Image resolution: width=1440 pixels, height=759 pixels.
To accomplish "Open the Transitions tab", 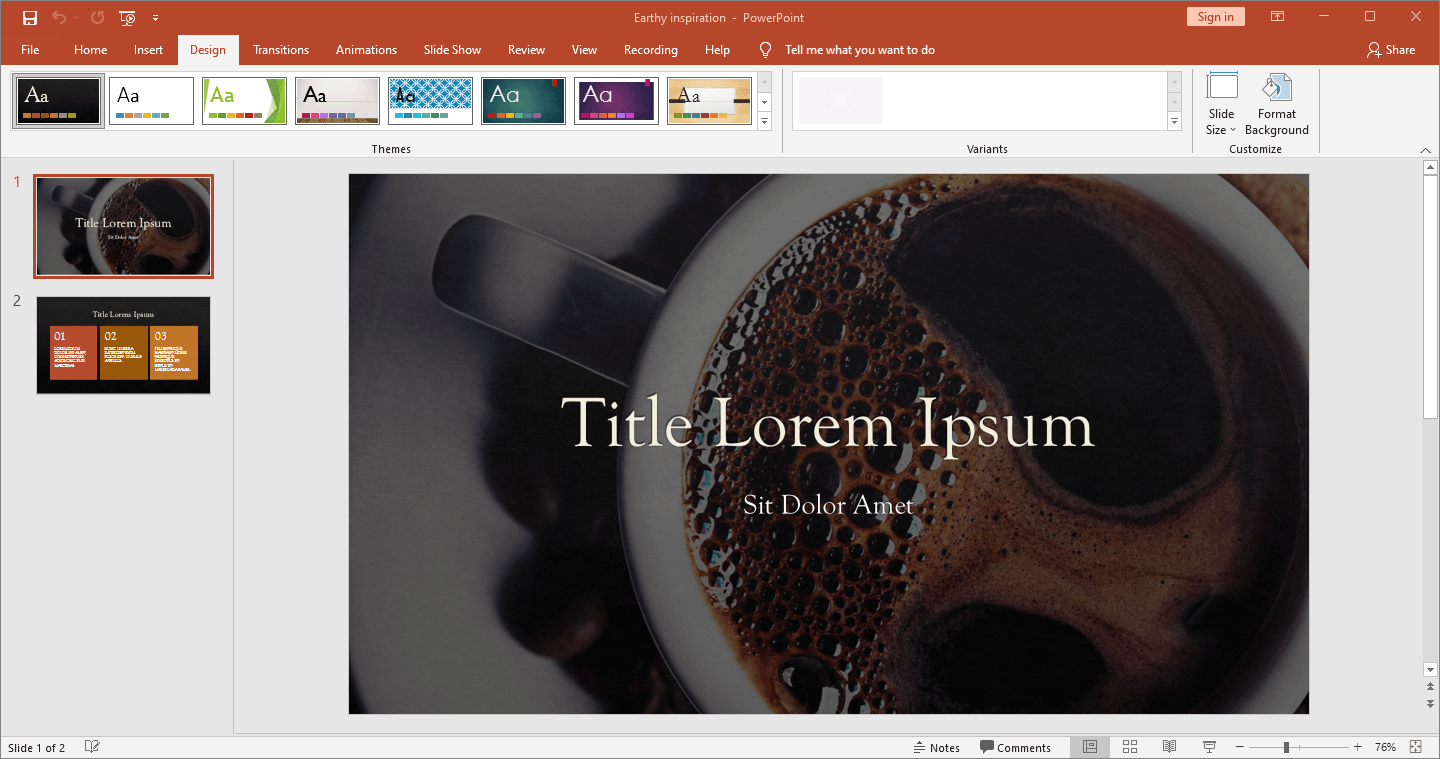I will pyautogui.click(x=281, y=50).
